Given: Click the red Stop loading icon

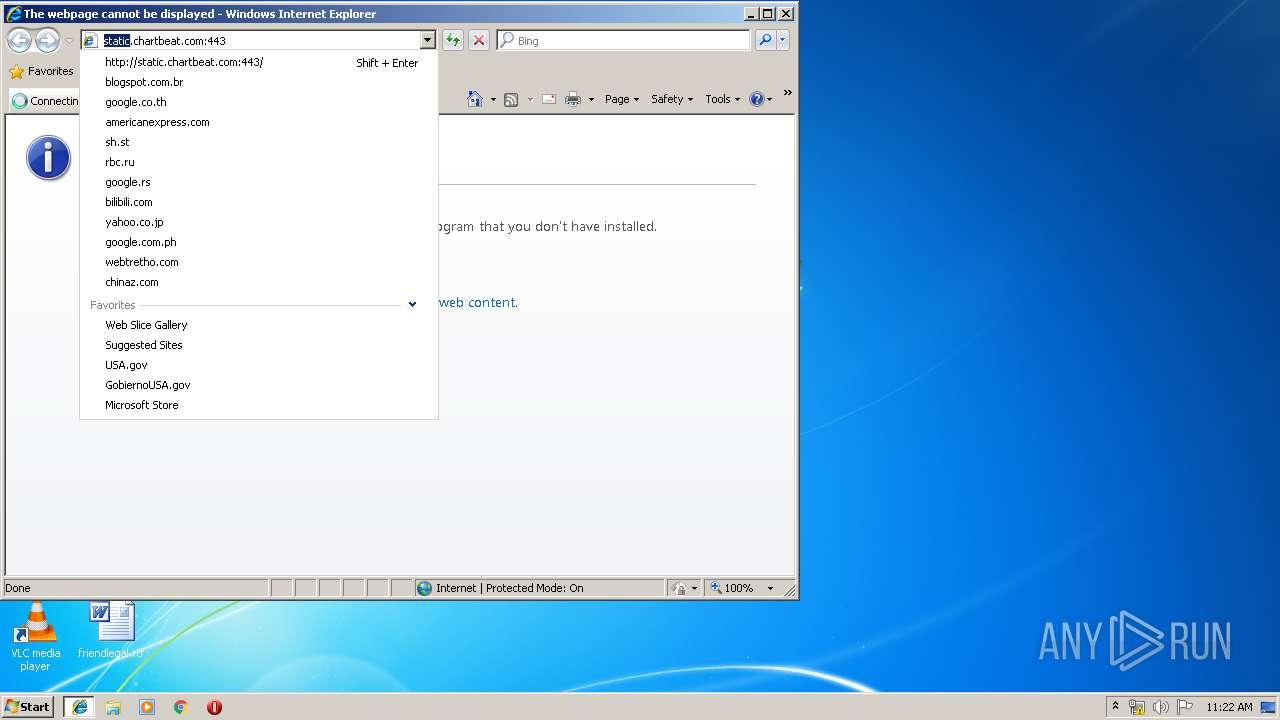Looking at the screenshot, I should tap(479, 40).
